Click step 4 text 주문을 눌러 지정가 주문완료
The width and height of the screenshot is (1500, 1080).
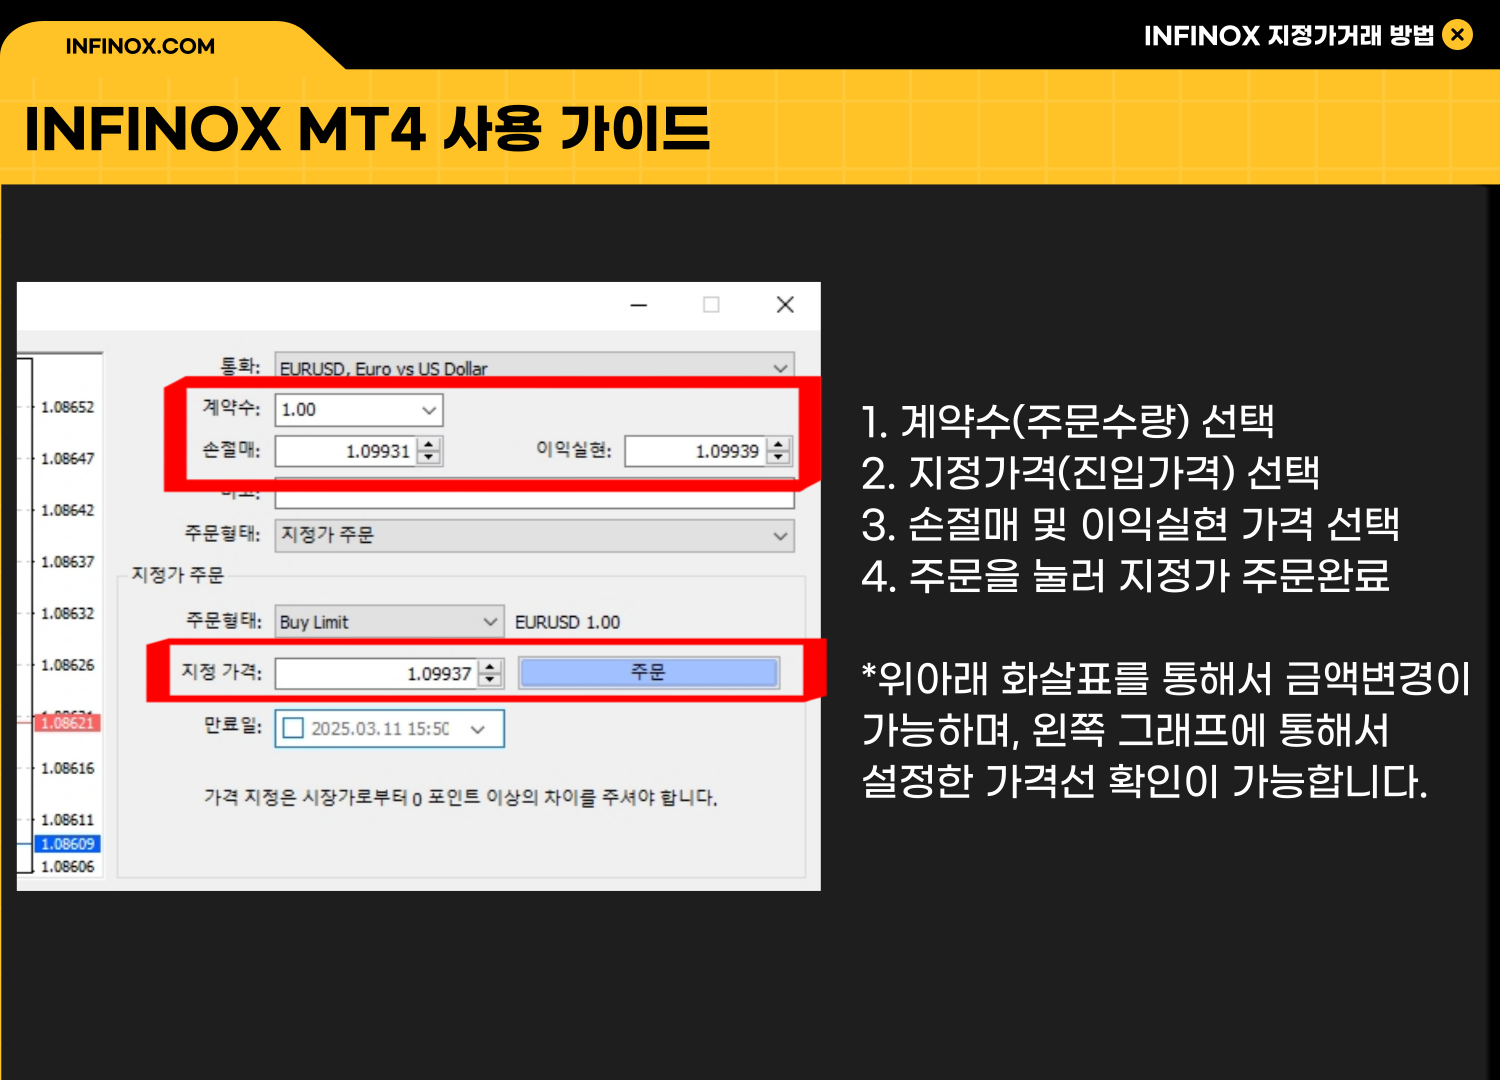tap(1125, 576)
